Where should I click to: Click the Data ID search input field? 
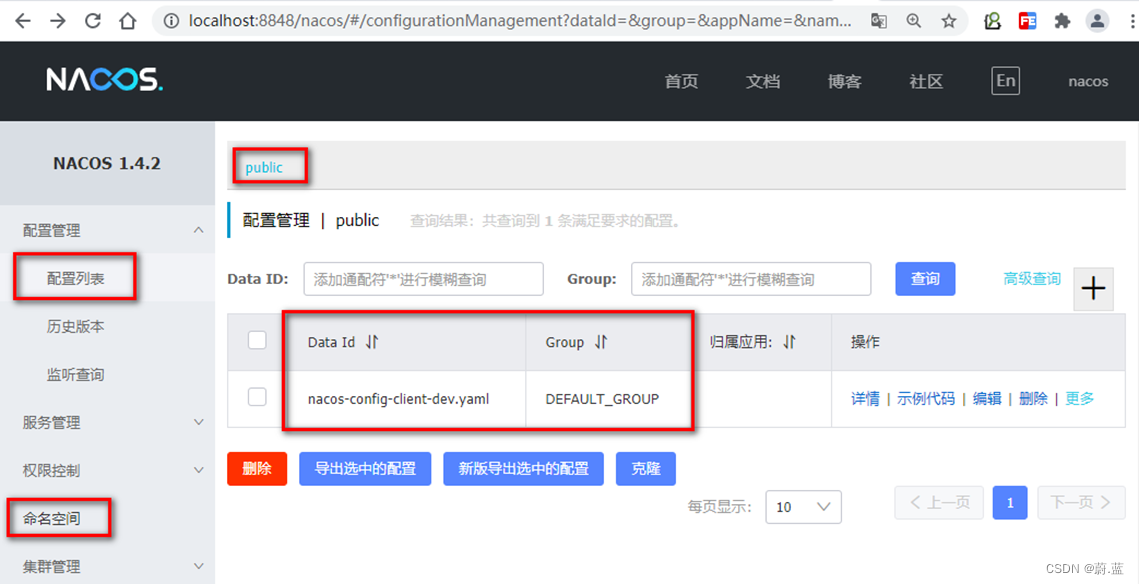tap(423, 280)
